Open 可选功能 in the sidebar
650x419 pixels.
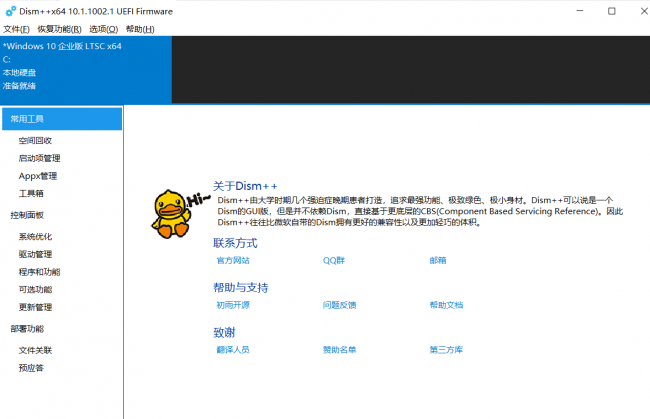35,289
